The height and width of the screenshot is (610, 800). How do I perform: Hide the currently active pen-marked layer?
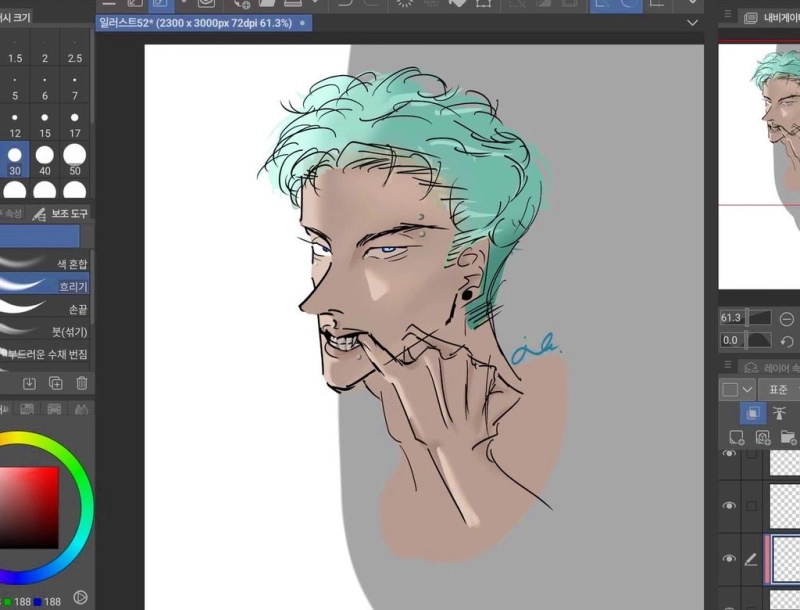pyautogui.click(x=729, y=559)
